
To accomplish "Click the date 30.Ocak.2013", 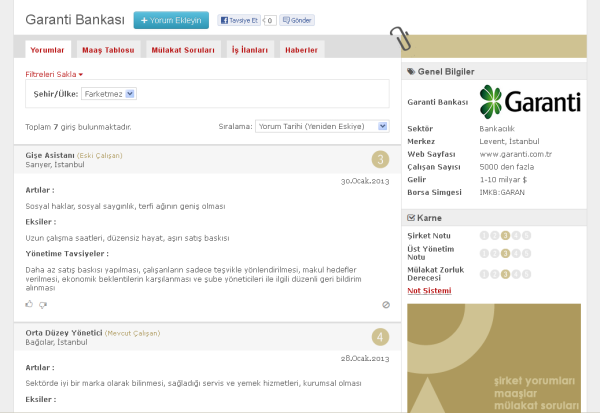I will [365, 181].
